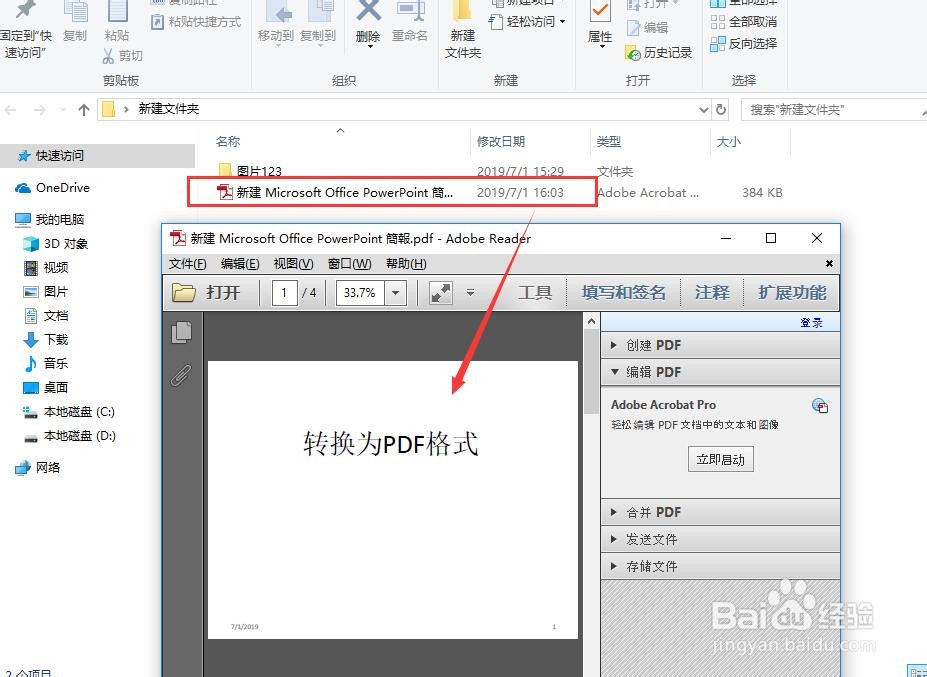The height and width of the screenshot is (677, 927).
Task: Click the Copy icon in clipboard group
Action: tap(76, 11)
